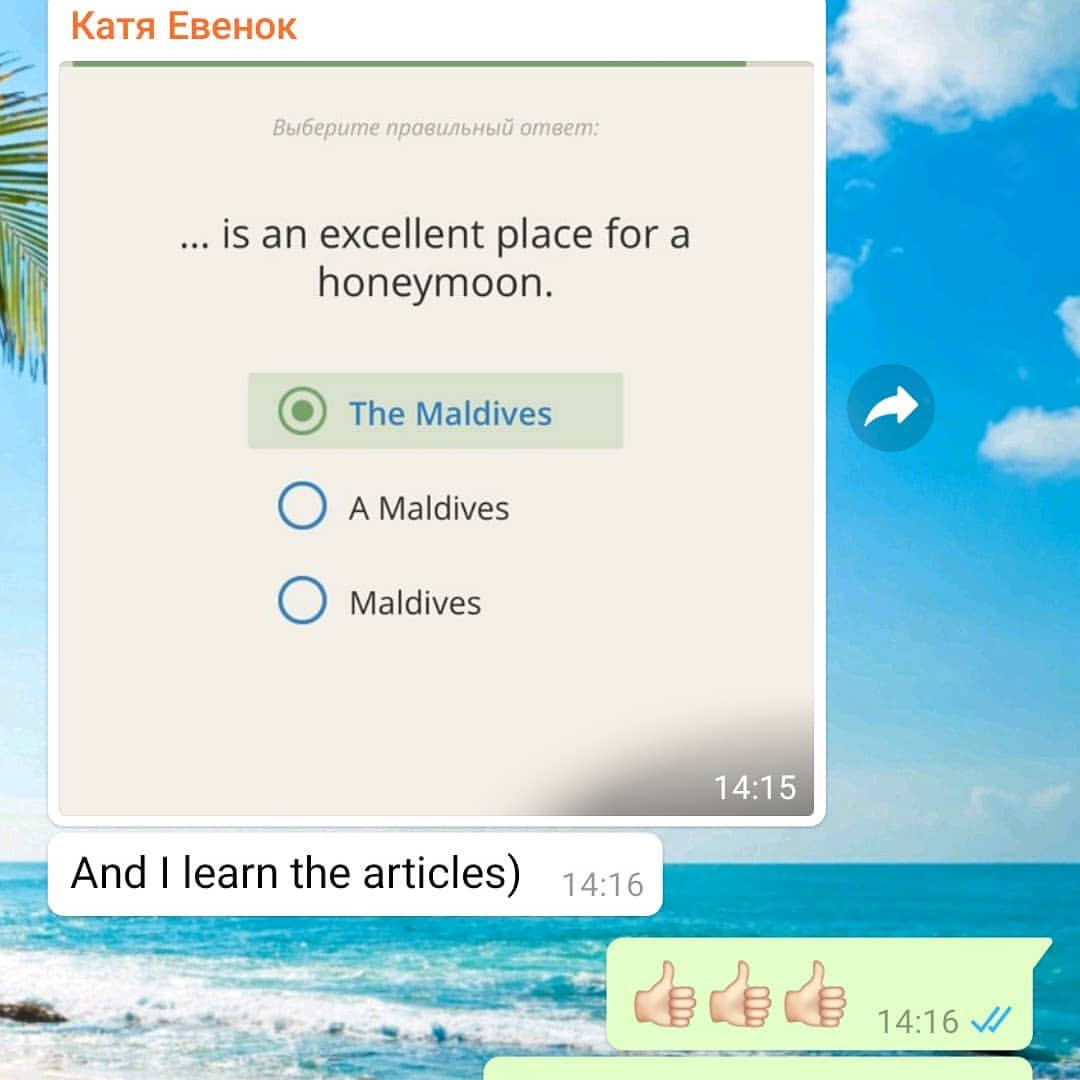Tap the 14:15 timestamp on the image

[755, 787]
